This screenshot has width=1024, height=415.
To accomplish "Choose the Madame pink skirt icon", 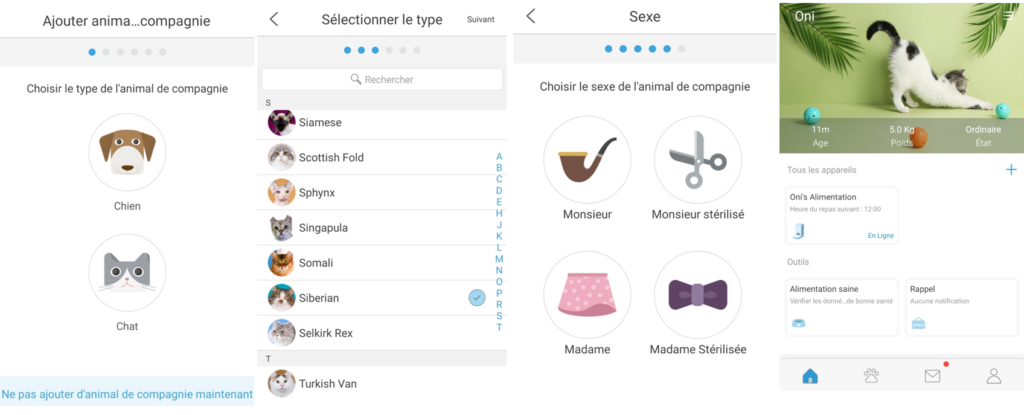I will click(x=587, y=295).
